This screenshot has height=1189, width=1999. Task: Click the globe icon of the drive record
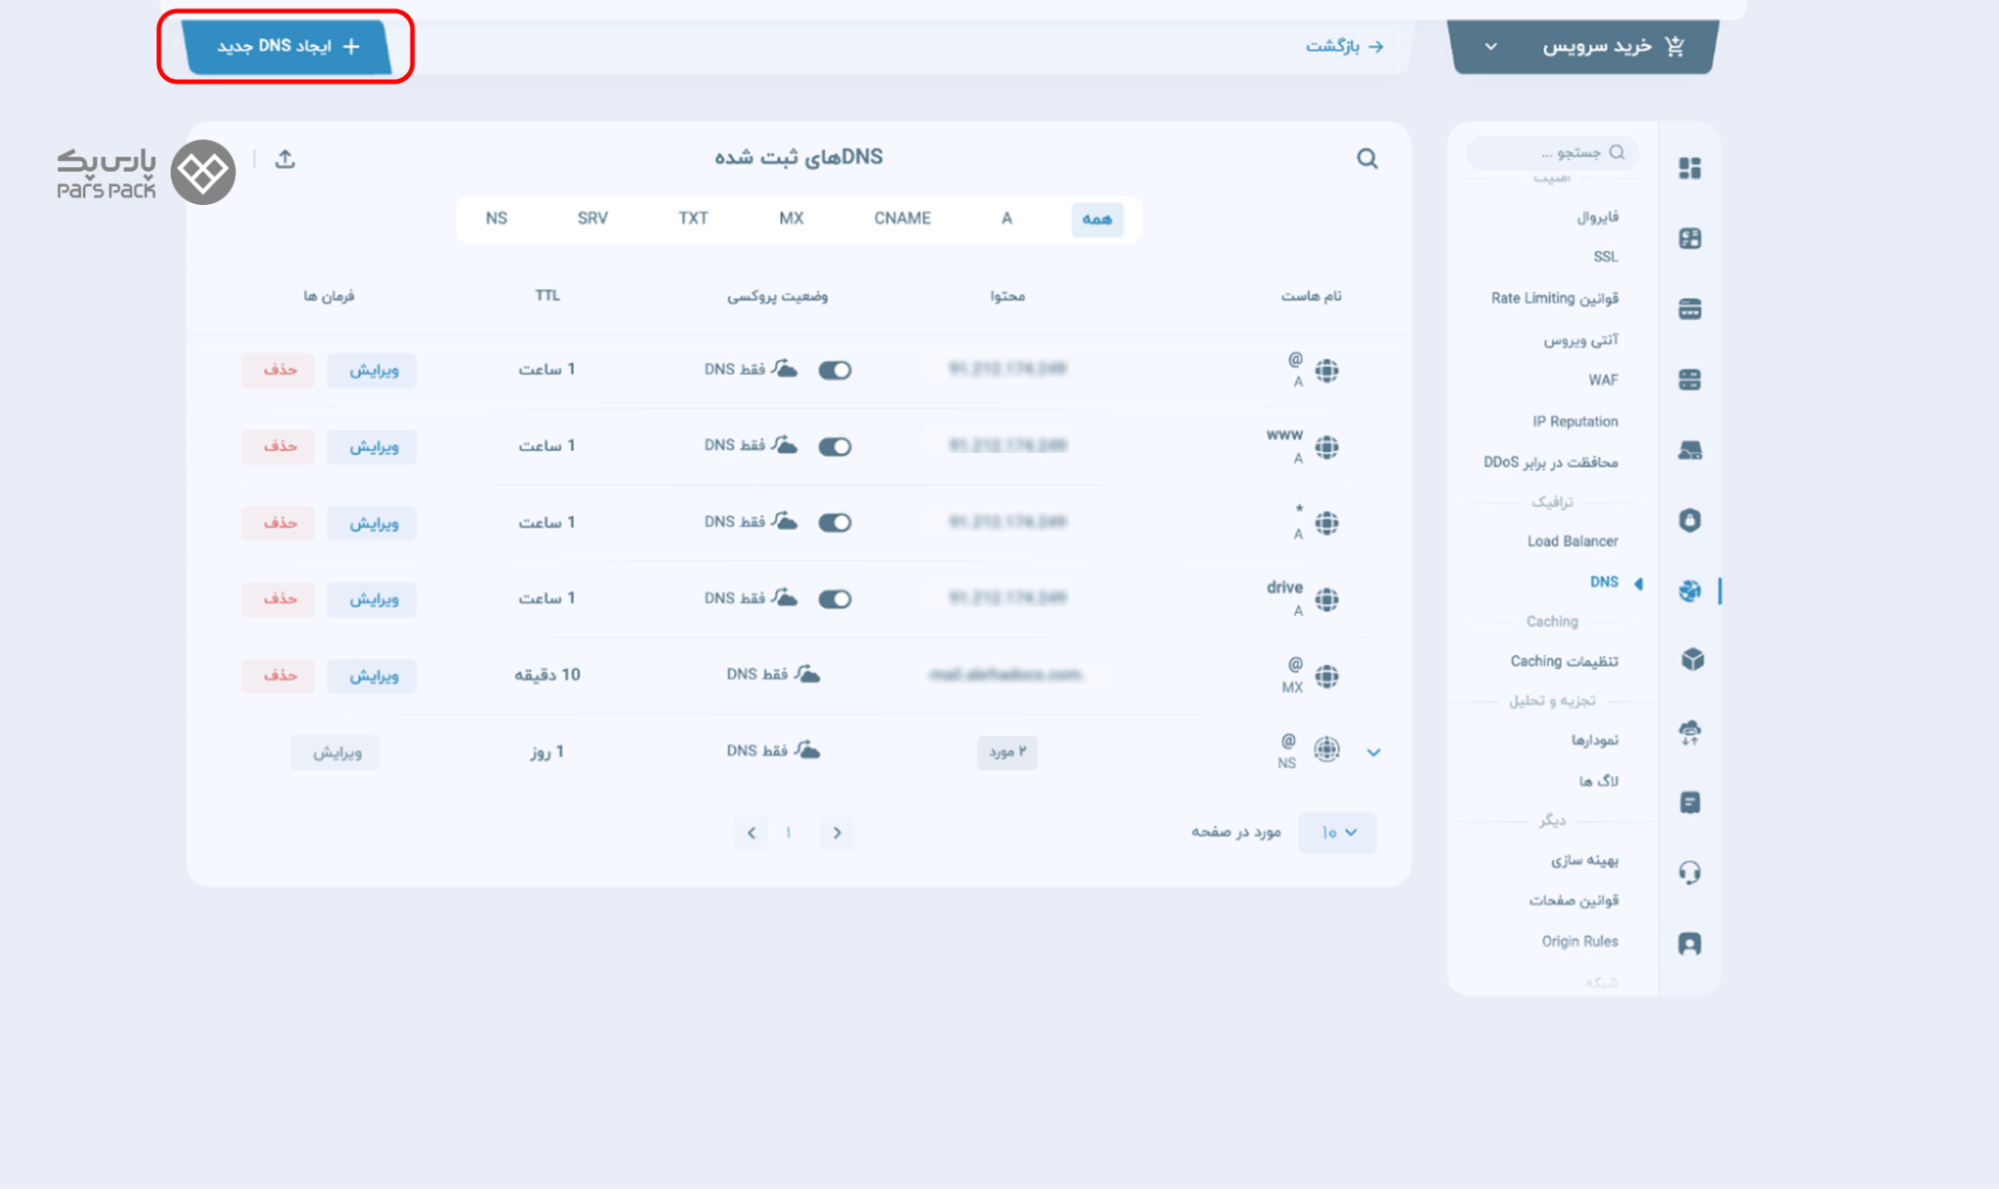tap(1326, 599)
